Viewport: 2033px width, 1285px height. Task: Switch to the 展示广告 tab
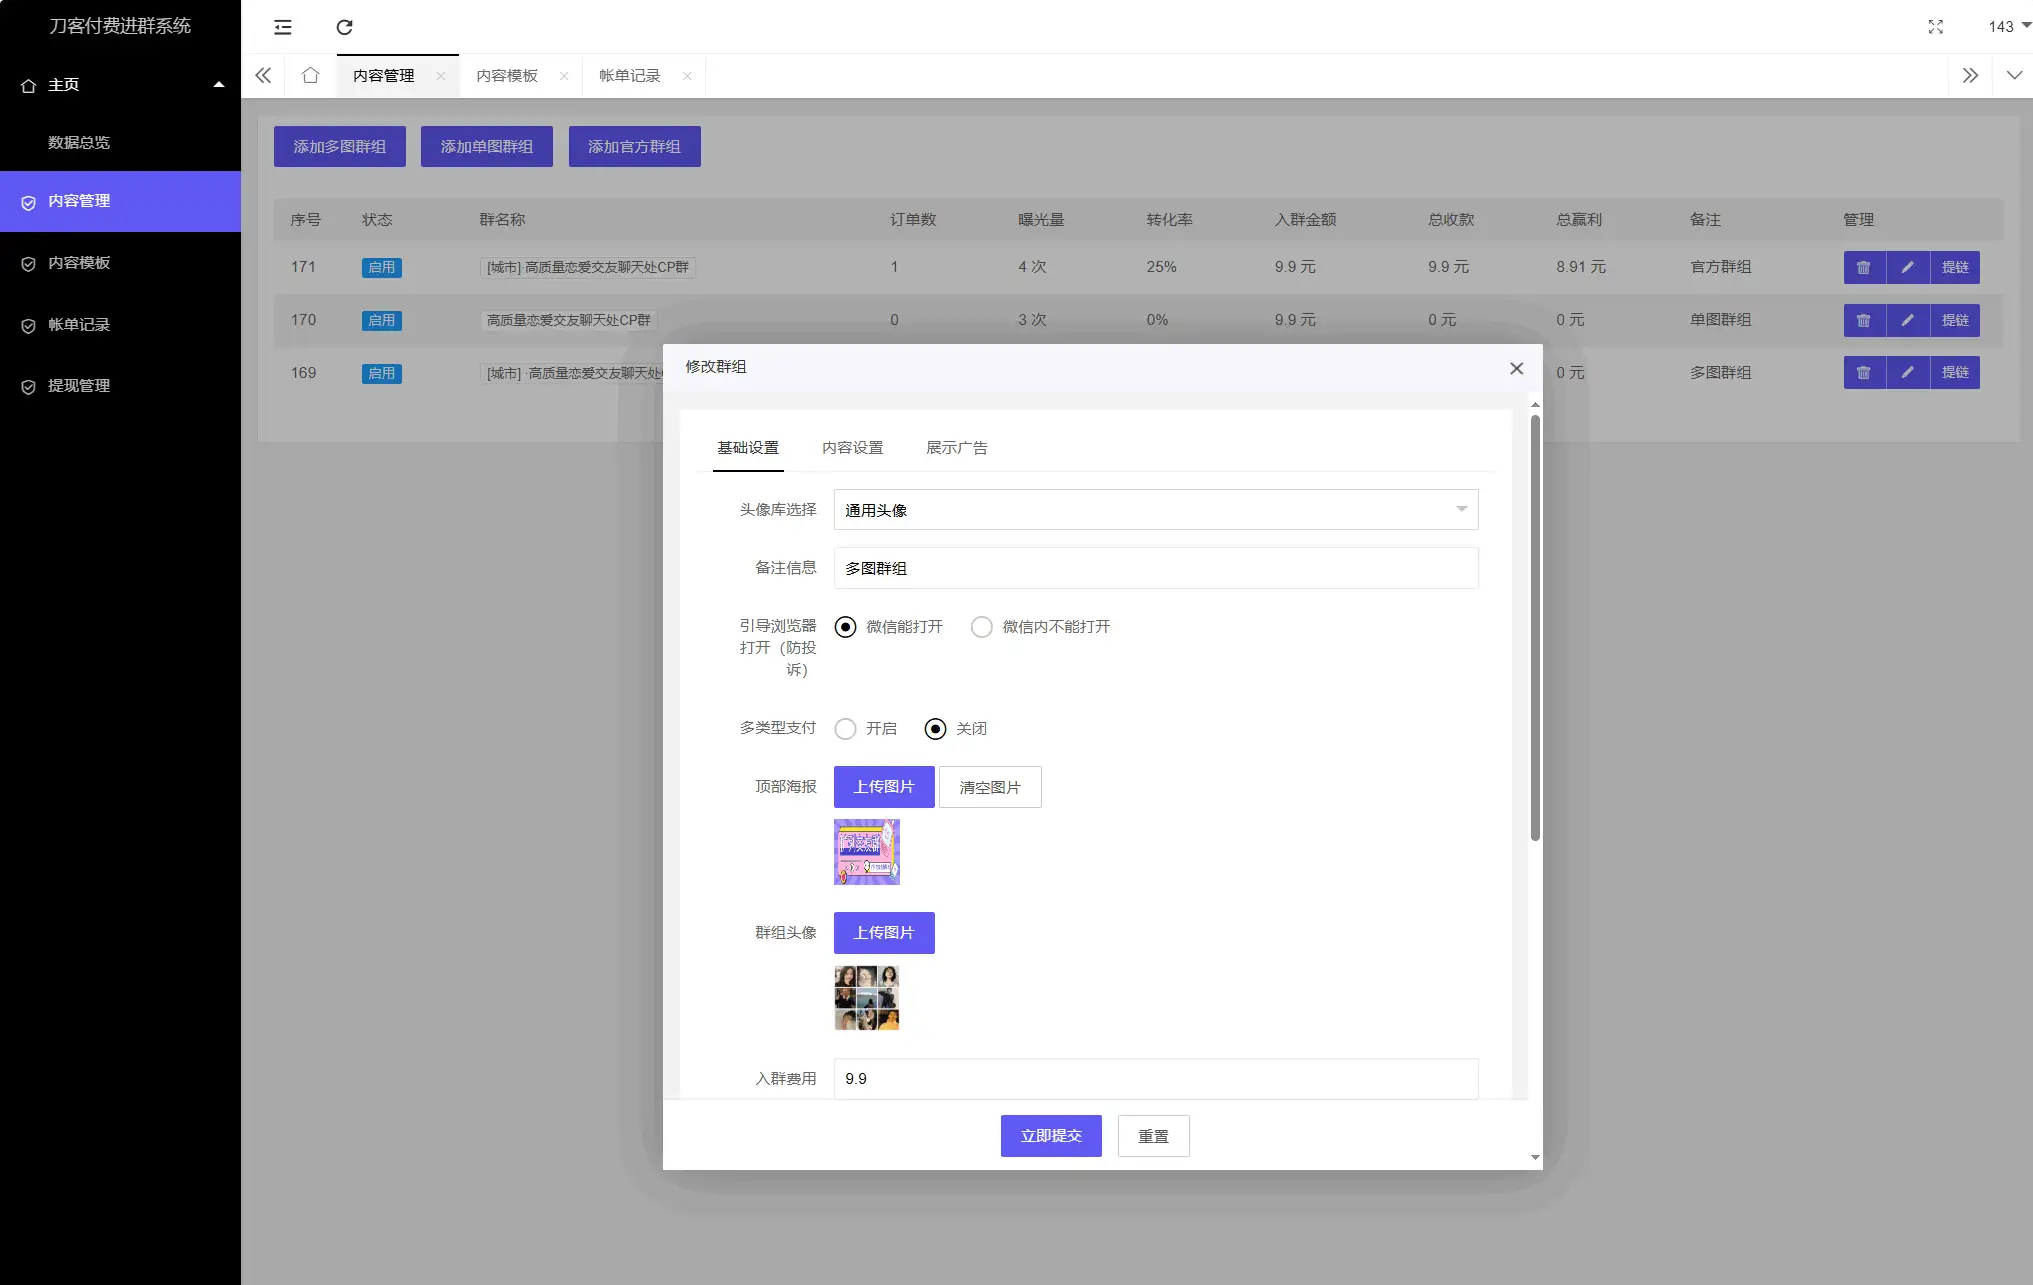(957, 447)
